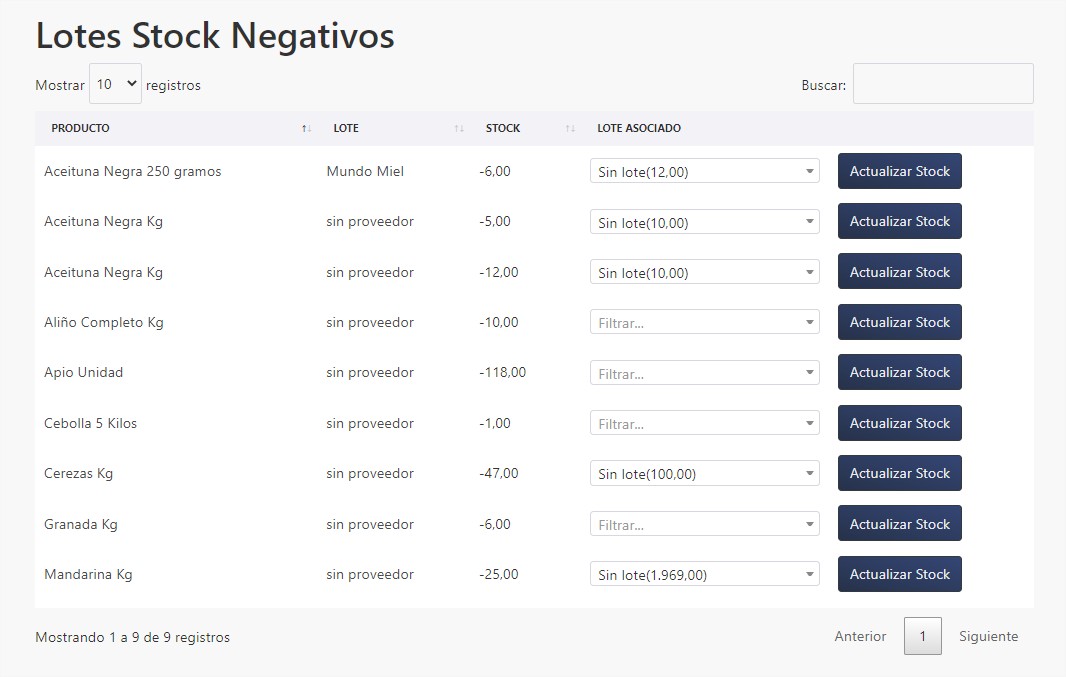Click the stock value -47,00
This screenshot has width=1066, height=677.
coord(498,473)
